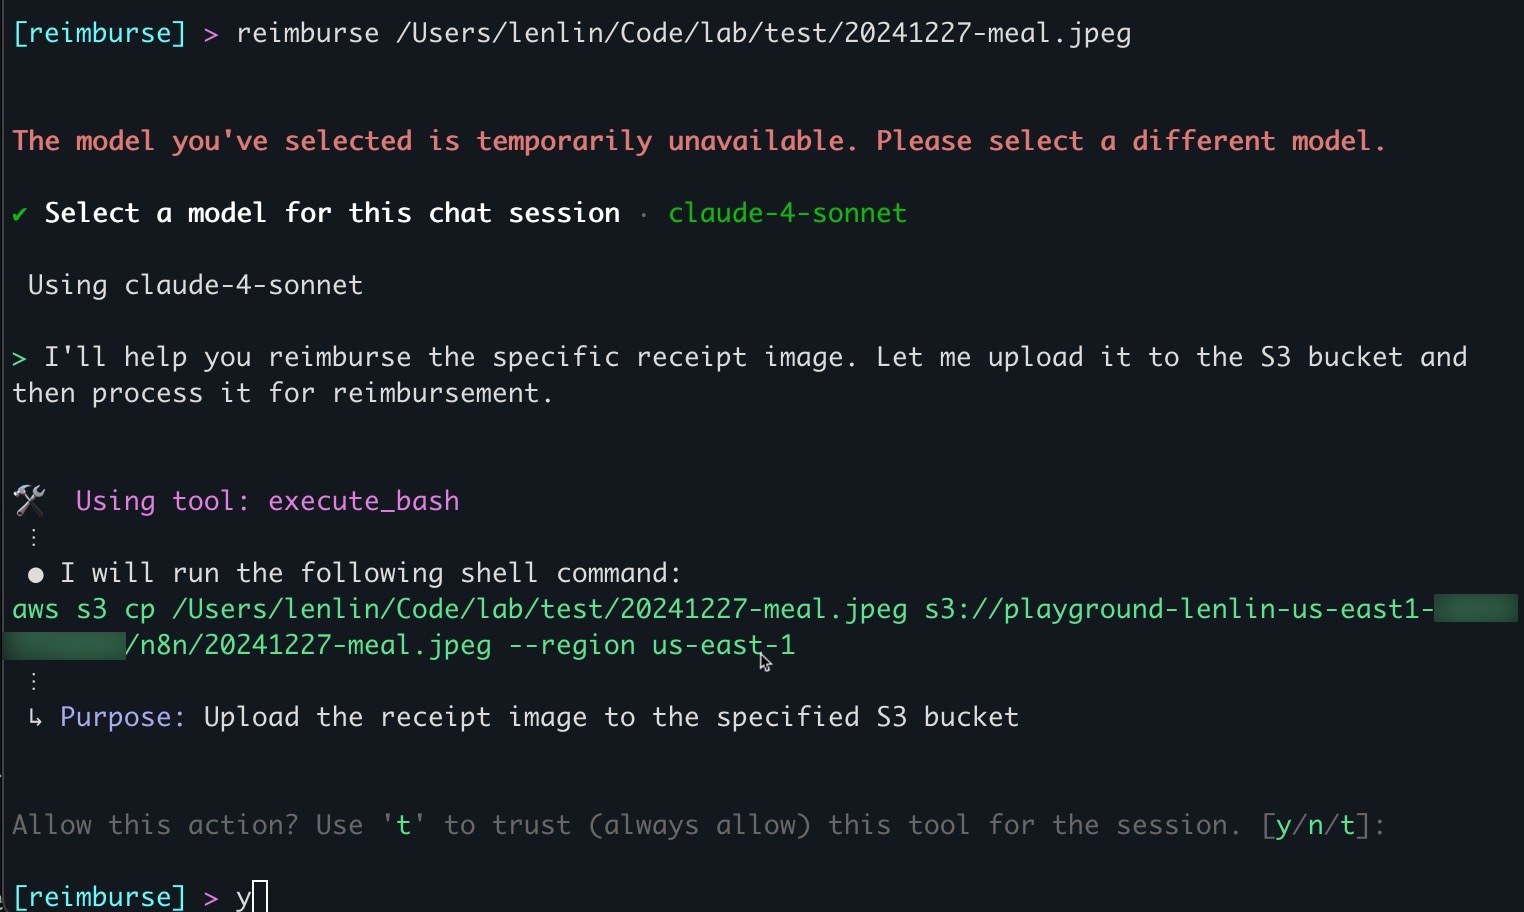Image resolution: width=1524 pixels, height=912 pixels.
Task: Click the "Using claude-4-sonnet" status line
Action: [x=195, y=285]
